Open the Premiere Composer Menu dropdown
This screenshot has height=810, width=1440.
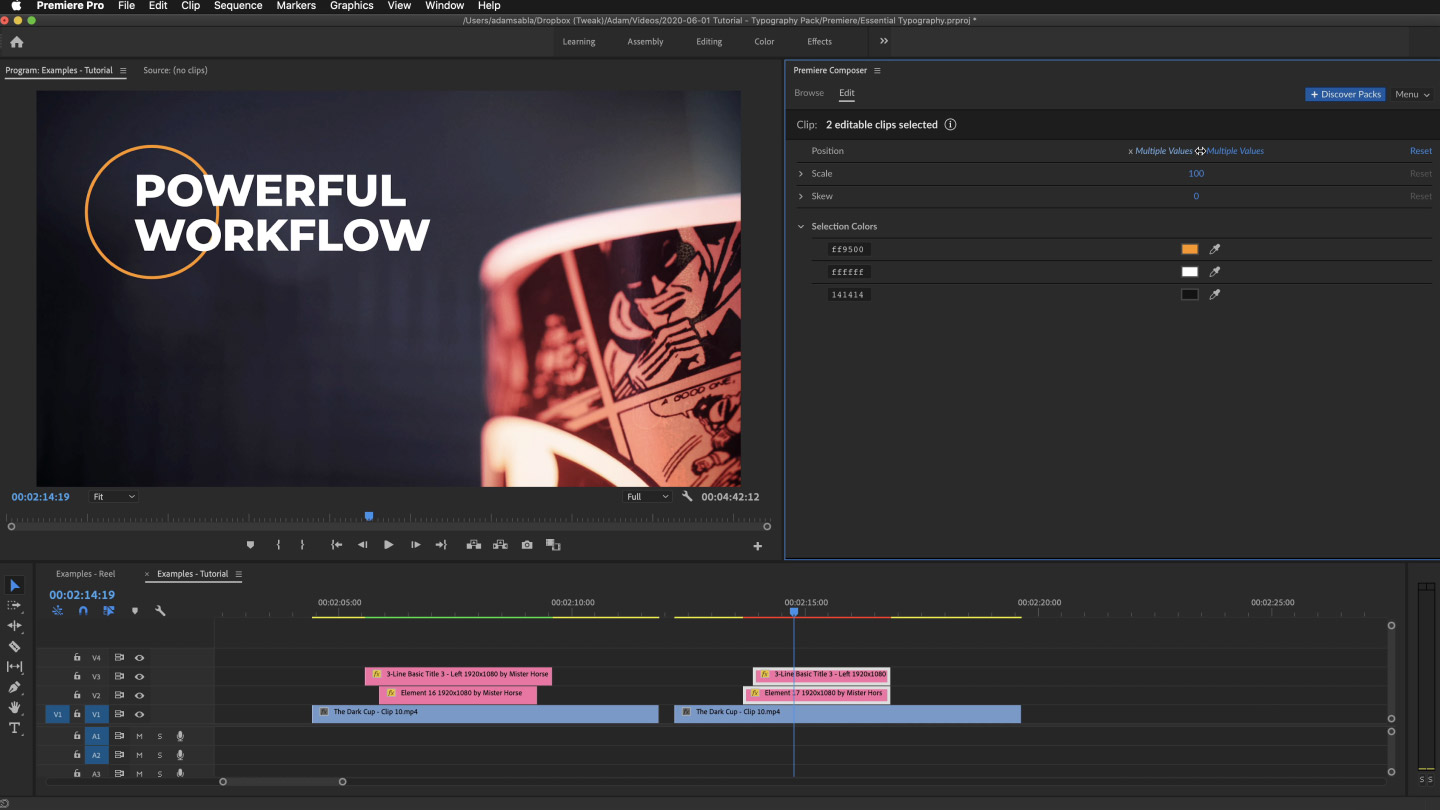(x=1412, y=94)
